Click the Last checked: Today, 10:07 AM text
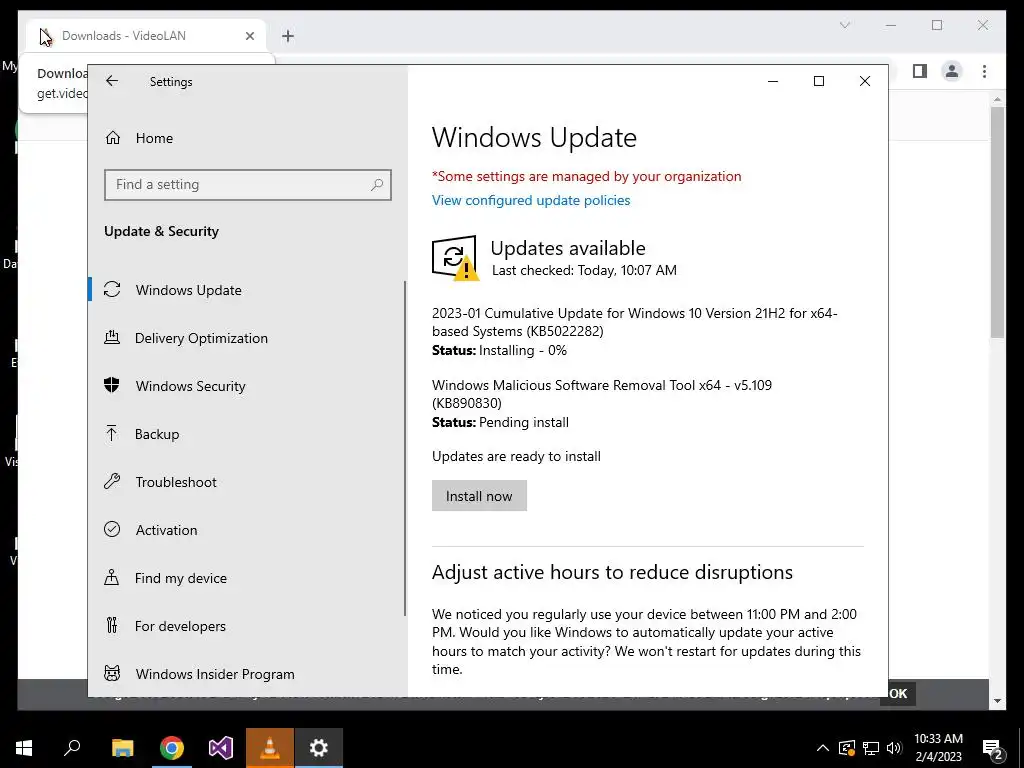 (x=584, y=270)
